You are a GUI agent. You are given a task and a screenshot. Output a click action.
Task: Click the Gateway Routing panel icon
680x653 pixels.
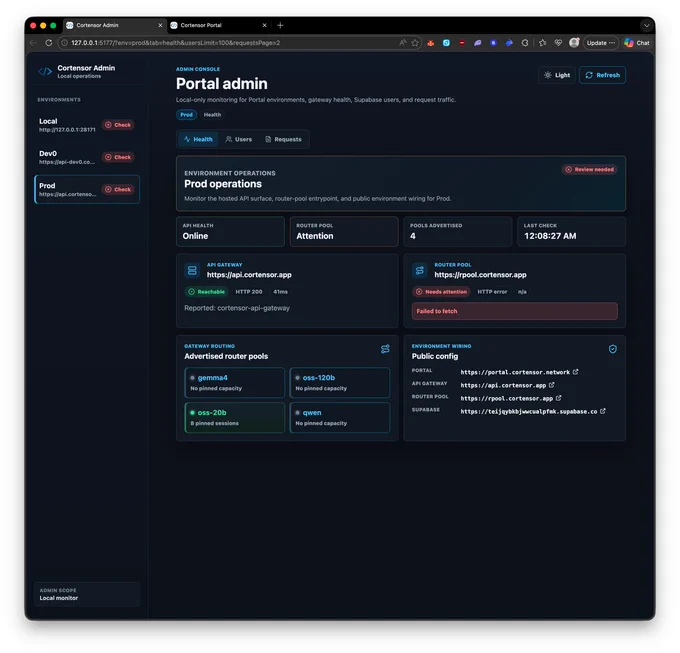point(385,349)
